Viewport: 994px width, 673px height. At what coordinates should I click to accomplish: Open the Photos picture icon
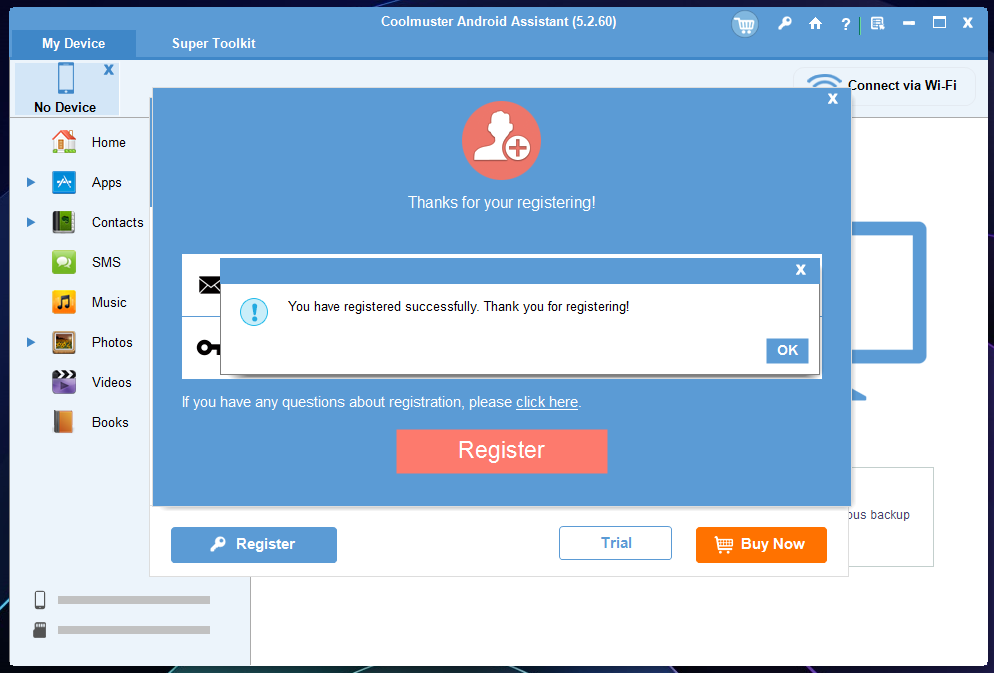pyautogui.click(x=64, y=342)
